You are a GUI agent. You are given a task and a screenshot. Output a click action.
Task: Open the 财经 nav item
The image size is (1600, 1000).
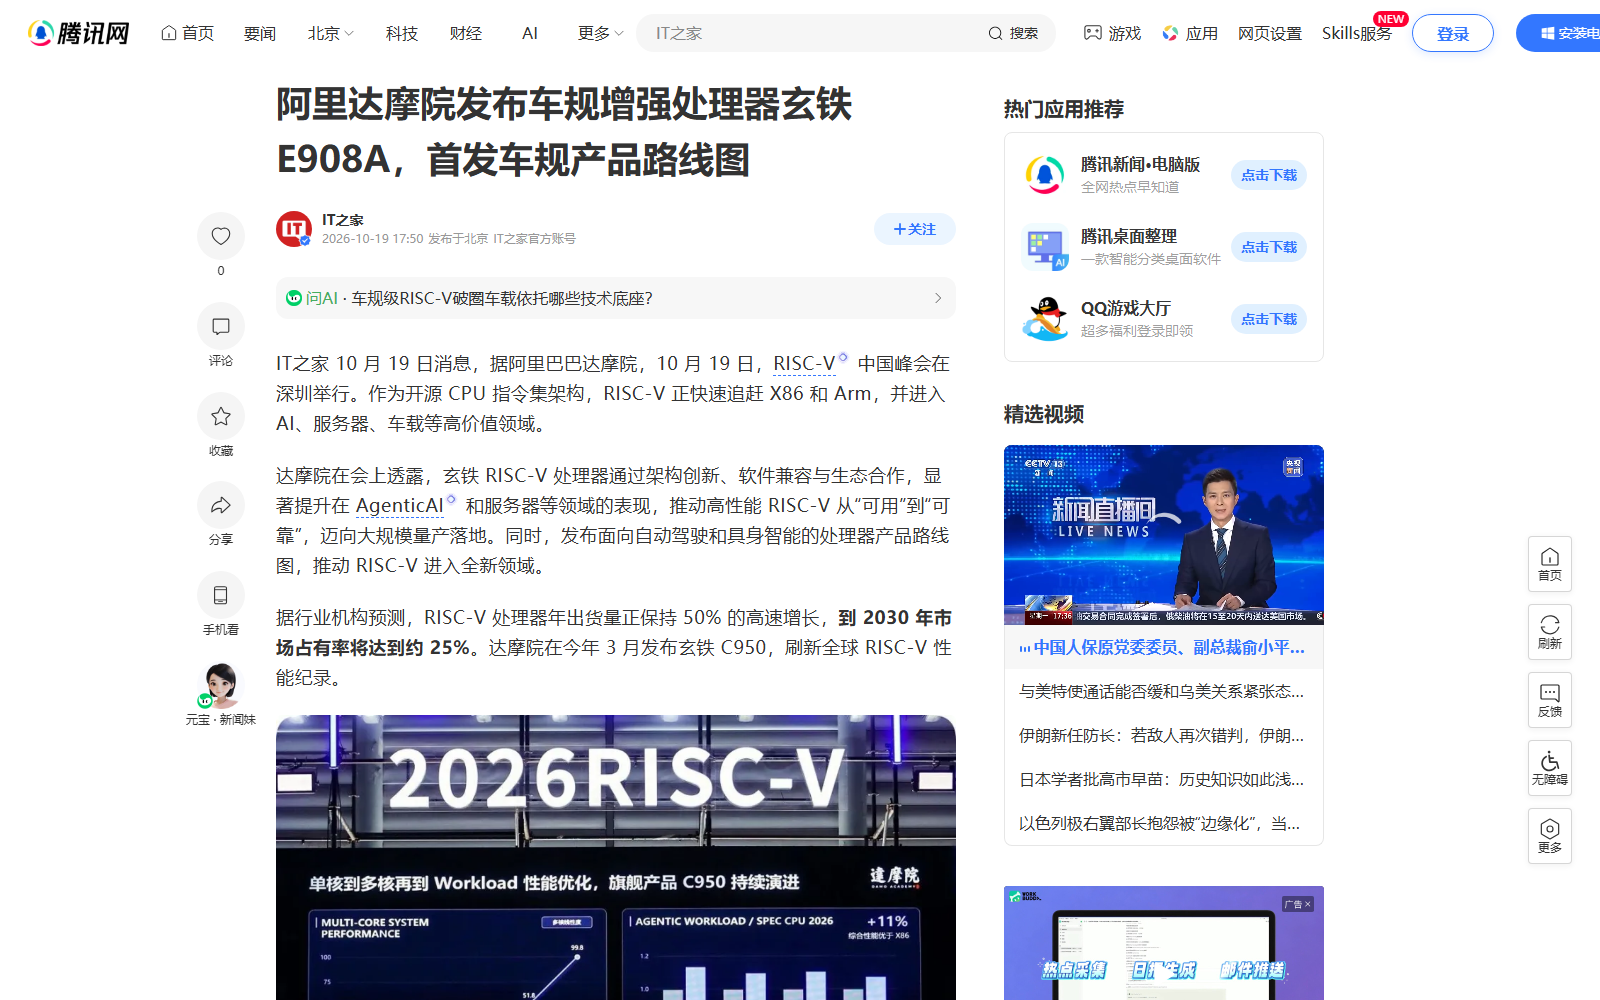[x=466, y=33]
